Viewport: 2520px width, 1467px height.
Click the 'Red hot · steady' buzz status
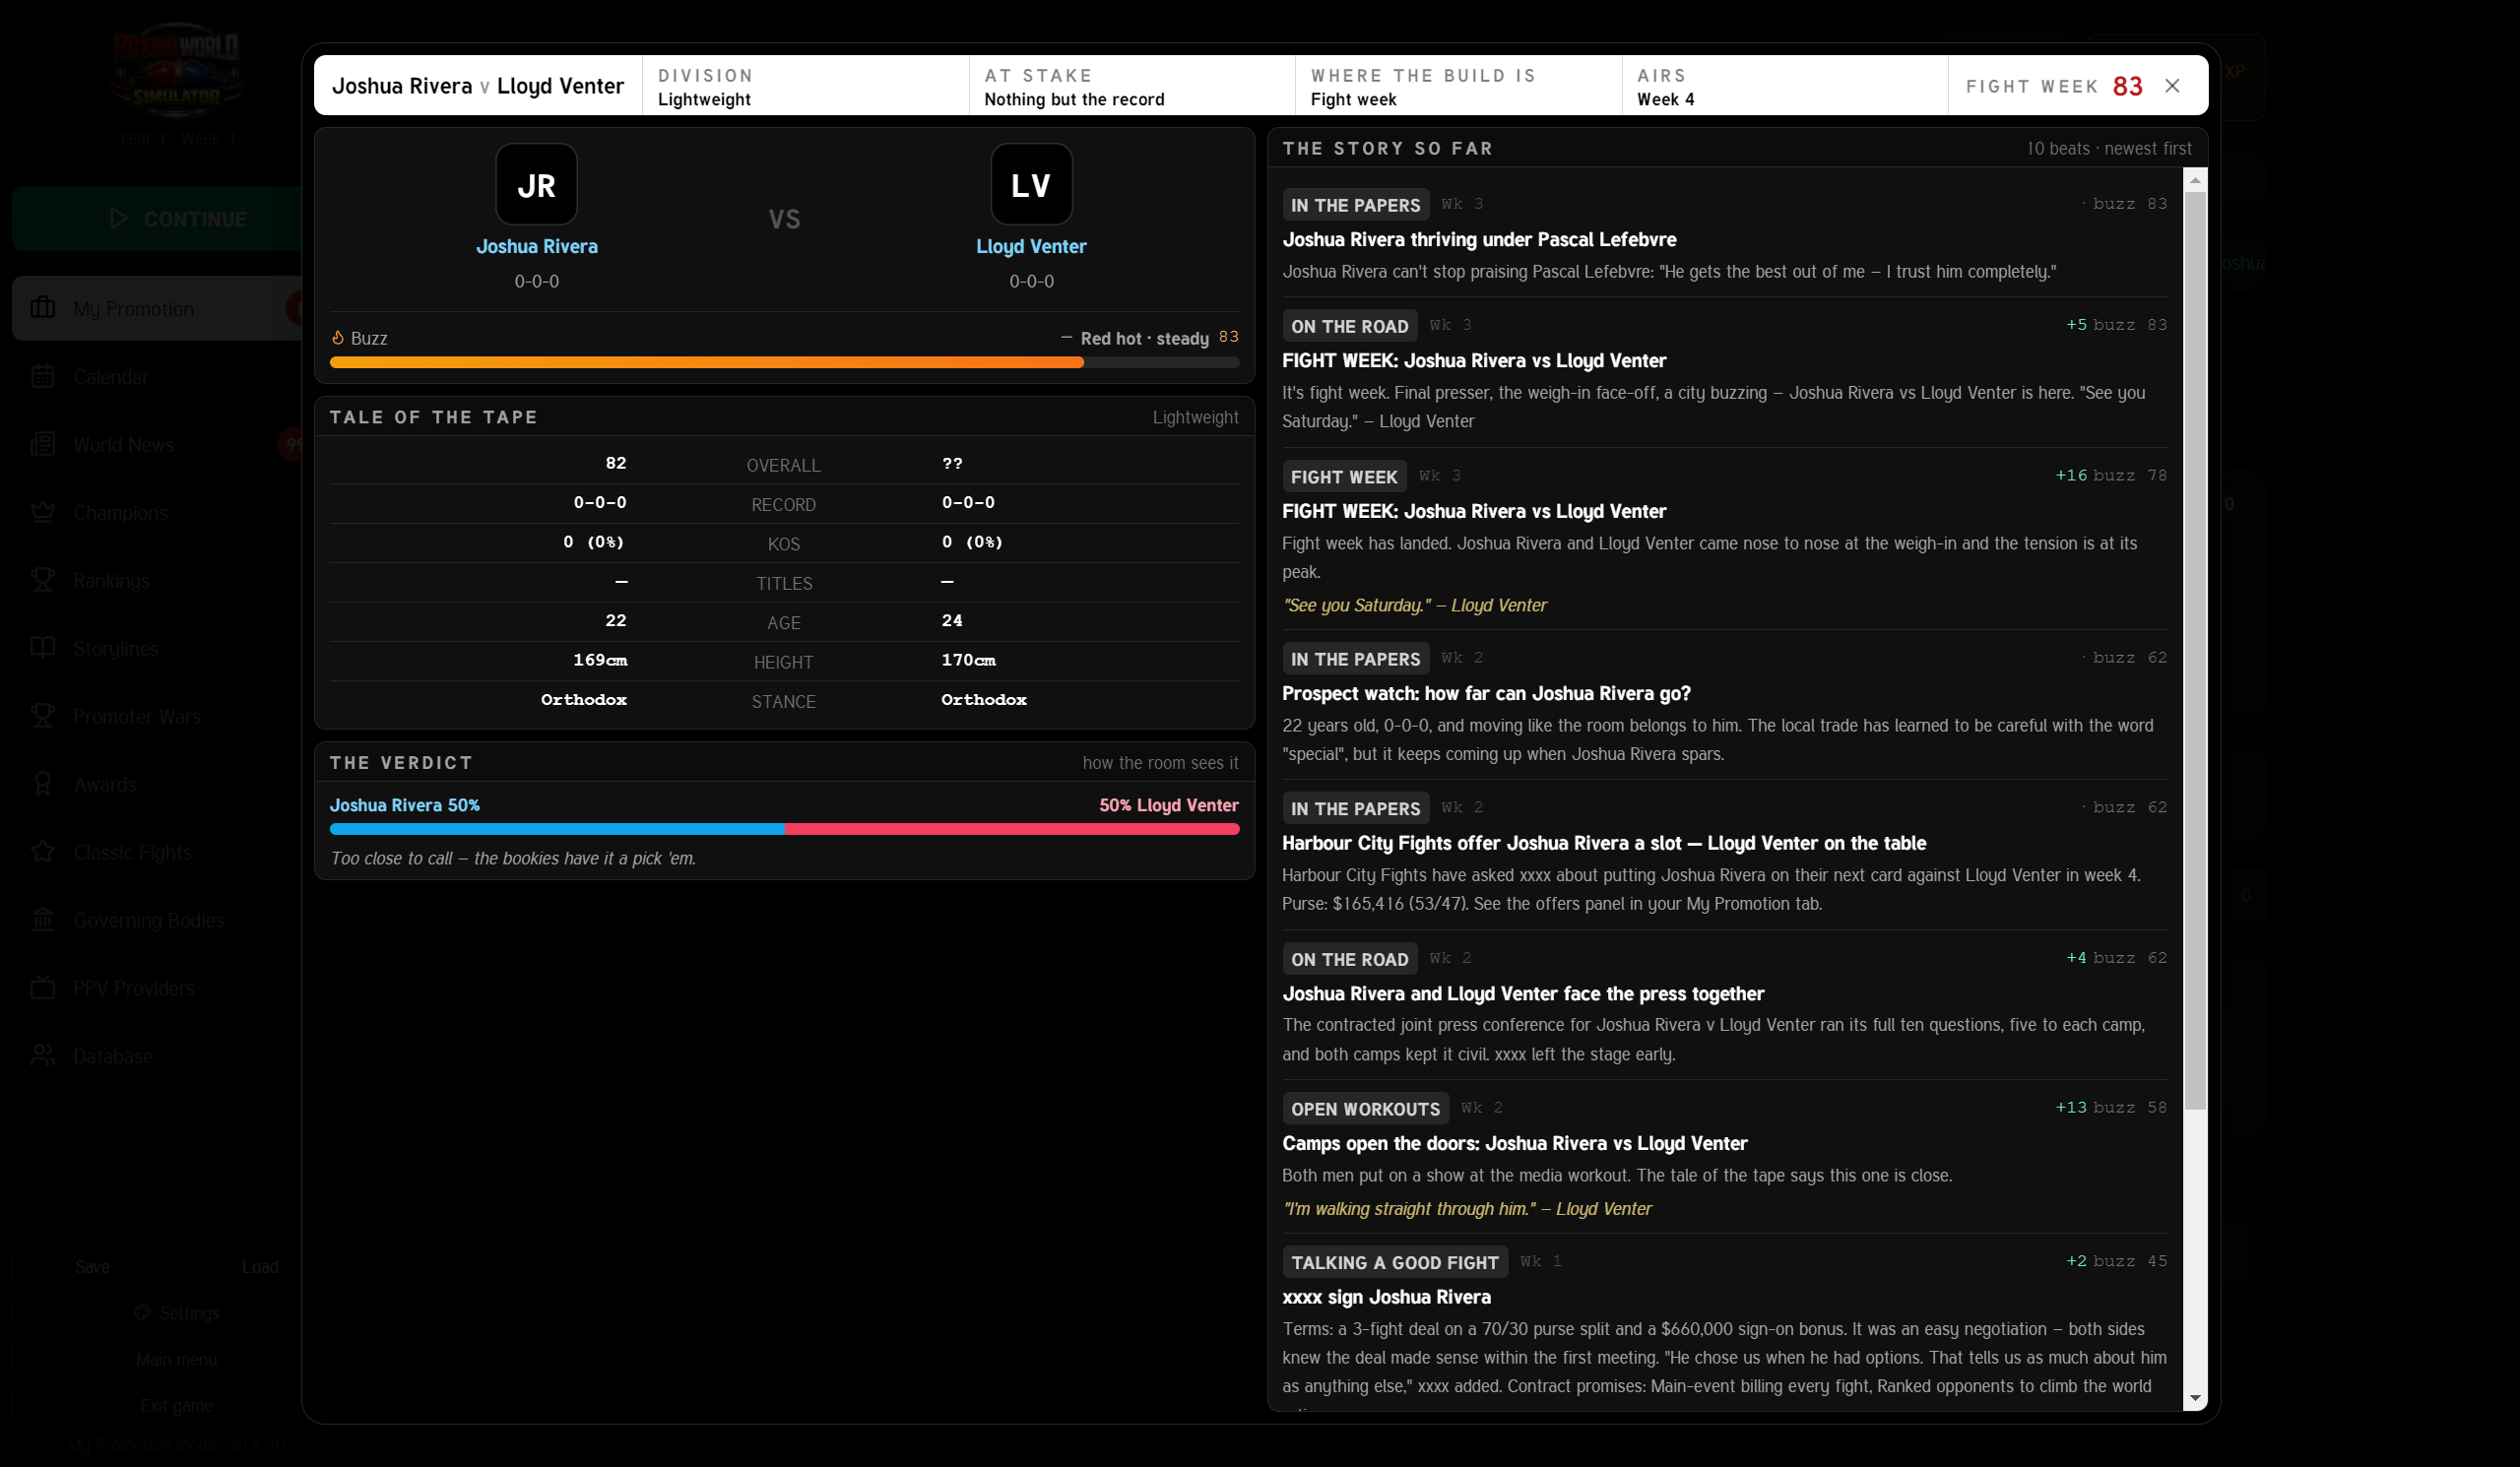tap(1144, 339)
